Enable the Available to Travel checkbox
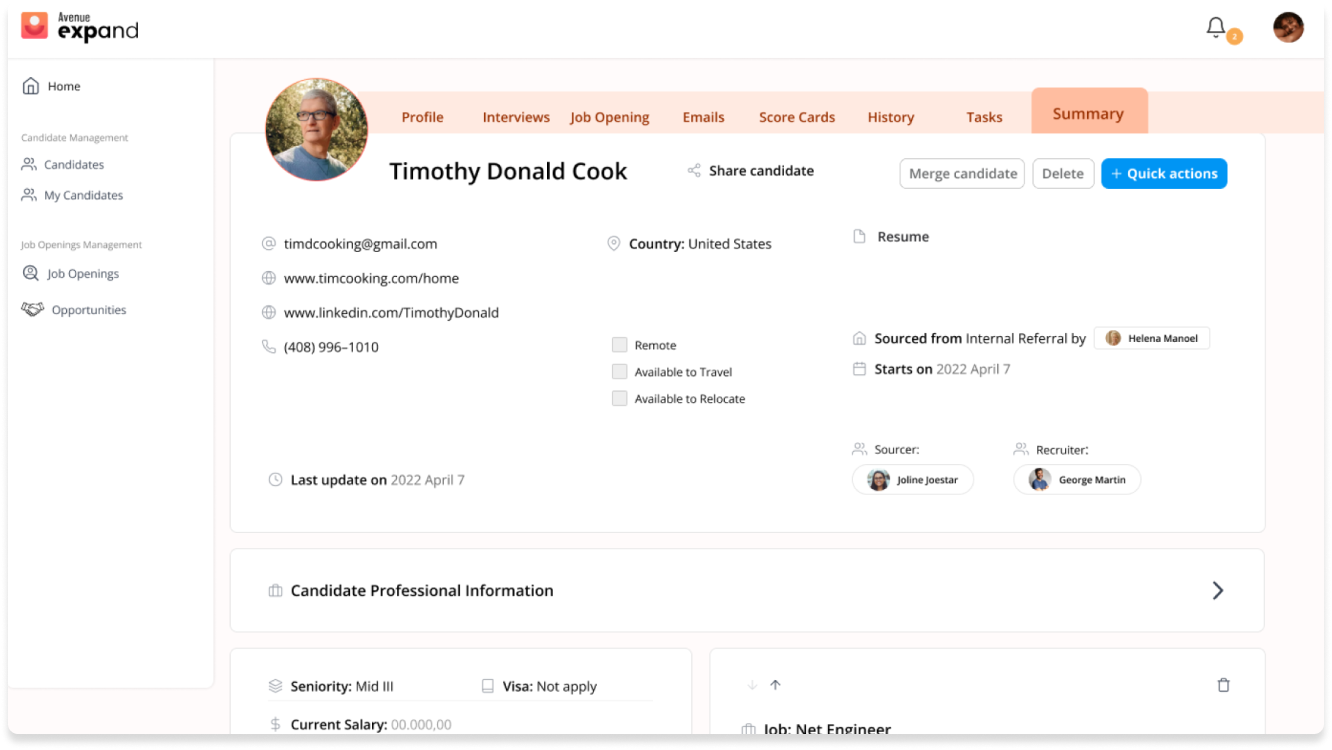1332x750 pixels. (620, 372)
